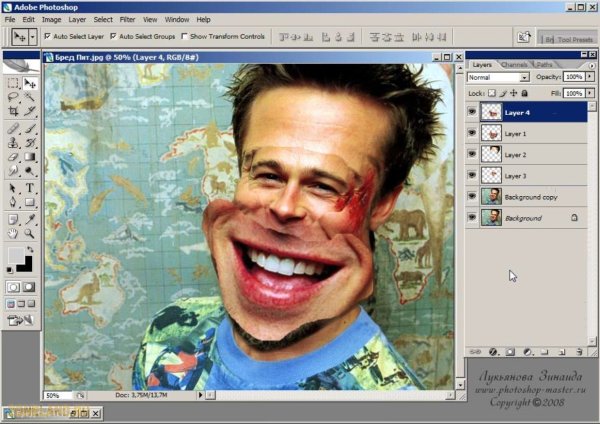Switch to the Channels tab

click(x=514, y=64)
